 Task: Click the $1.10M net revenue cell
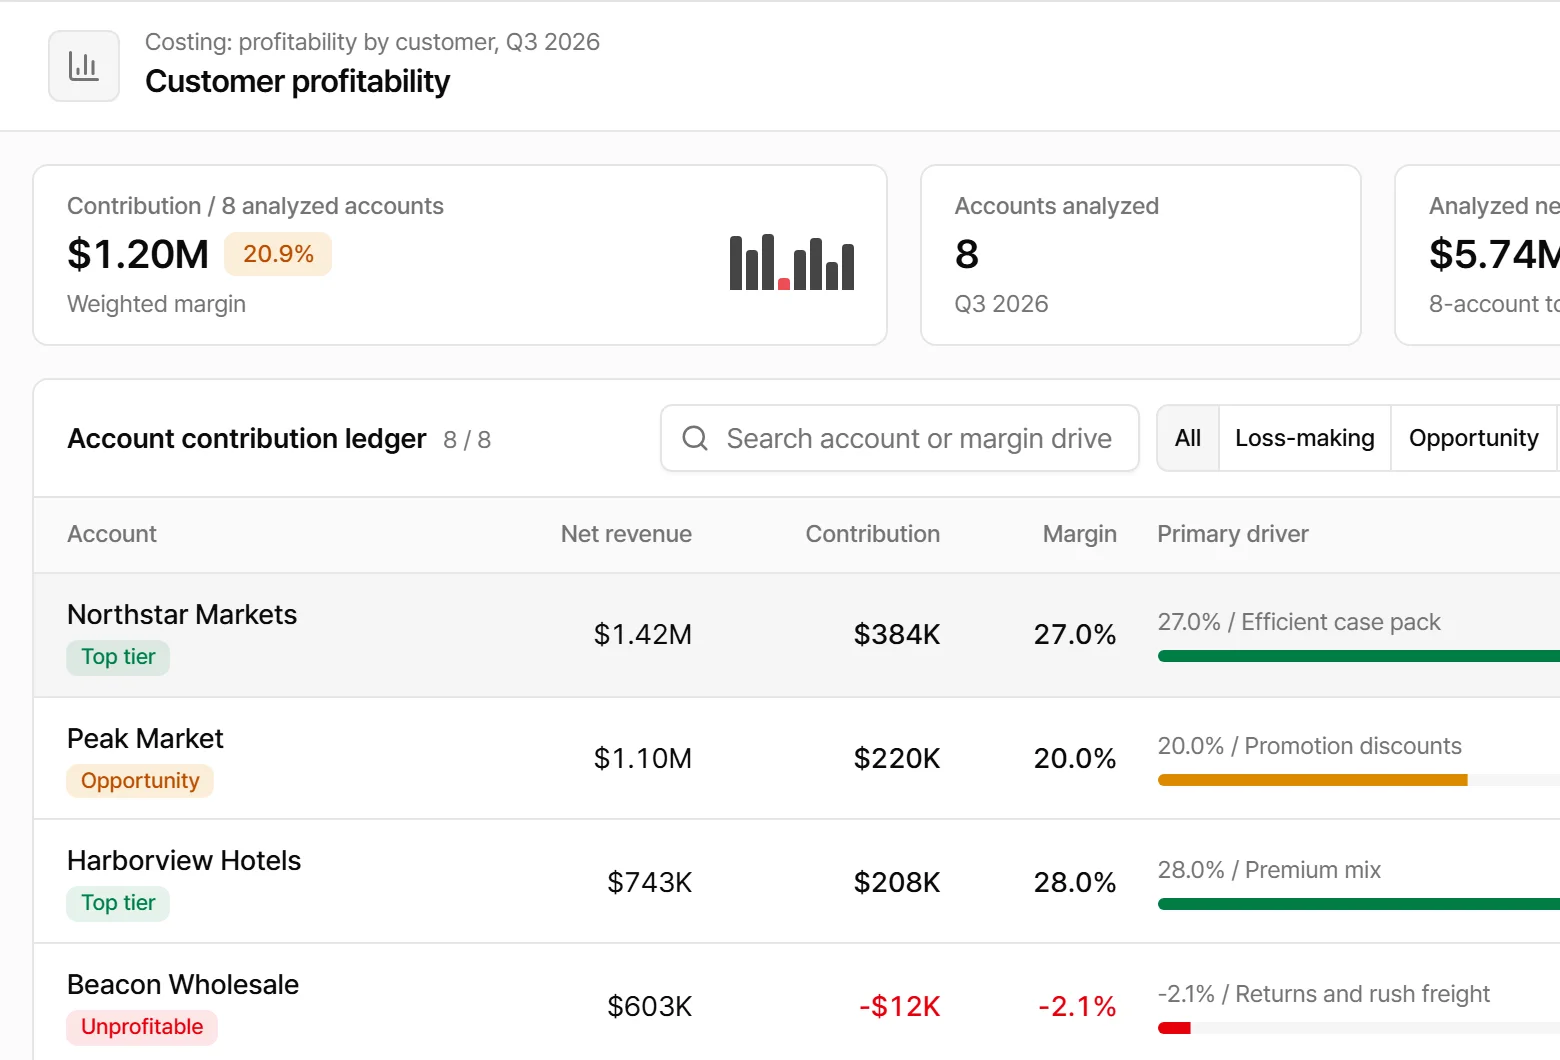pos(643,758)
